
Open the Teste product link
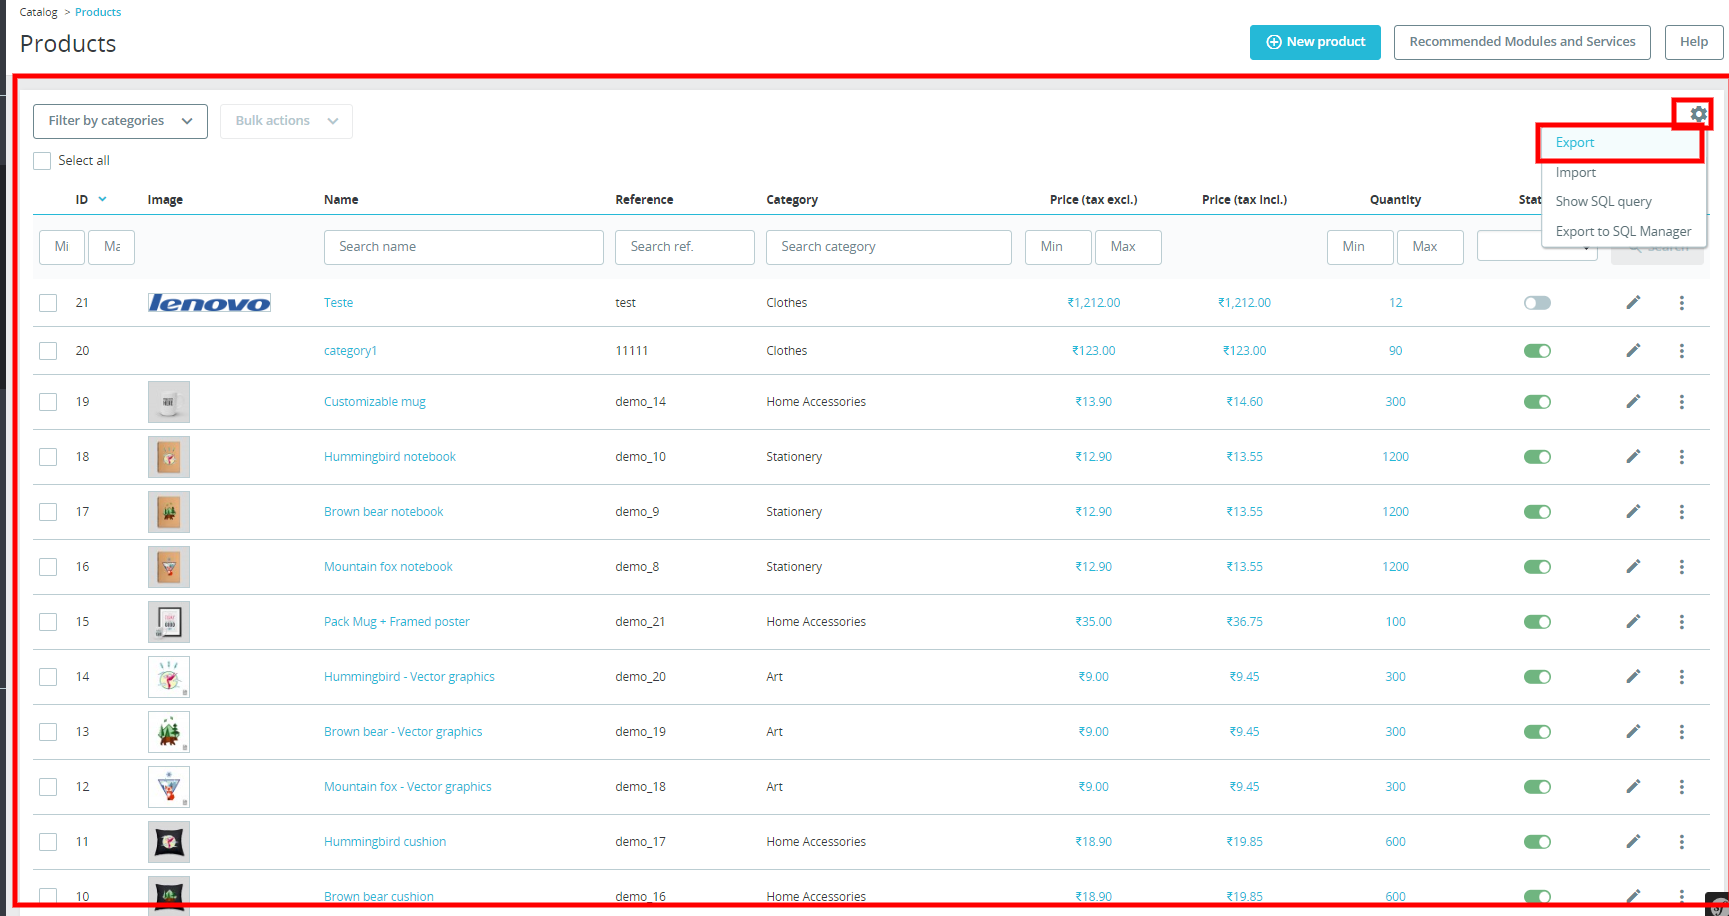pyautogui.click(x=338, y=303)
